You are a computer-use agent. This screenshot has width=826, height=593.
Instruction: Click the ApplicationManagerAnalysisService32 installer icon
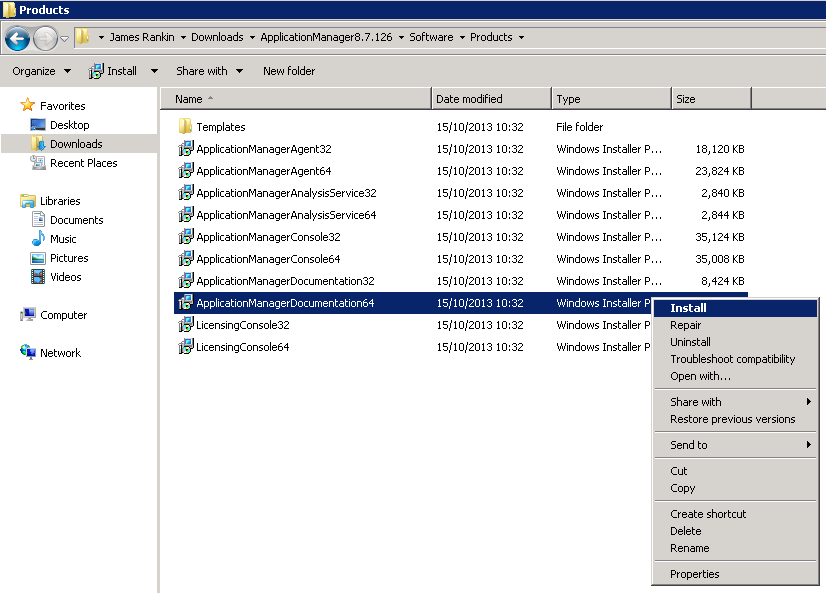click(185, 193)
